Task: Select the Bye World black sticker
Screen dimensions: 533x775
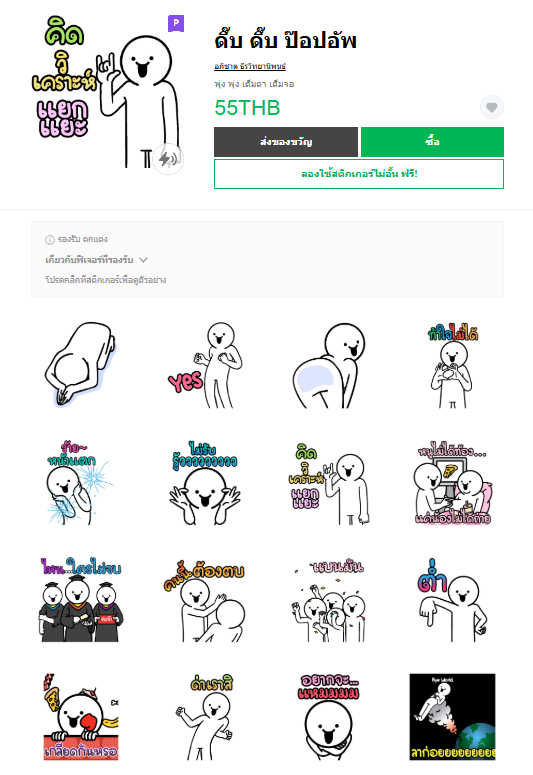Action: coord(452,717)
